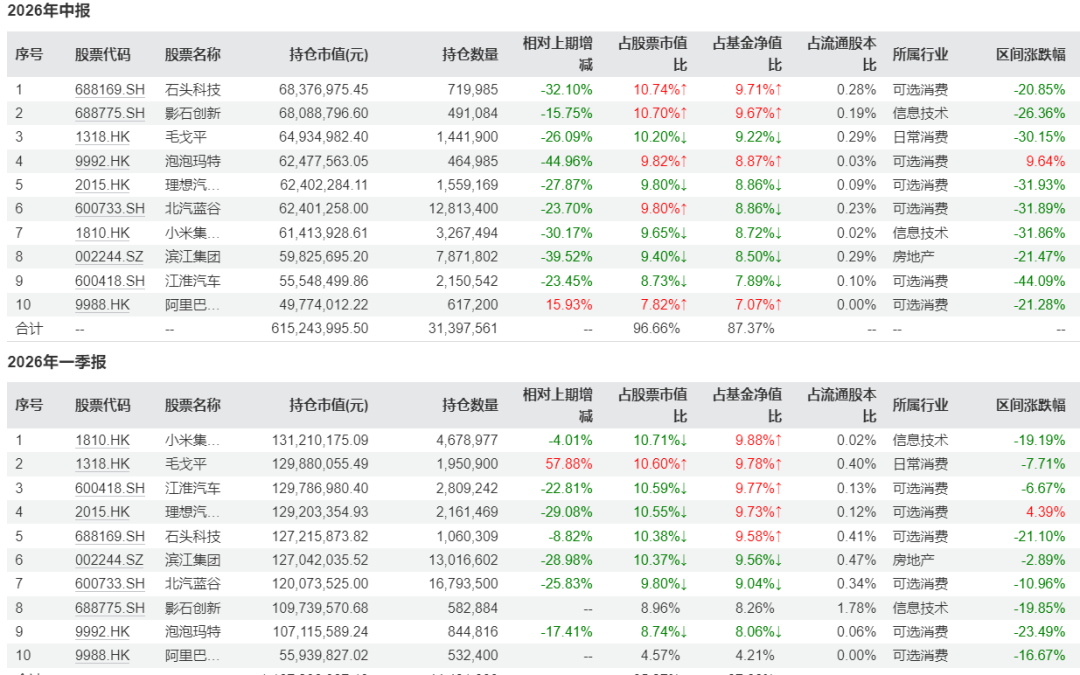Select holding value 131,210,175.09
This screenshot has width=1080, height=675.
(x=320, y=440)
